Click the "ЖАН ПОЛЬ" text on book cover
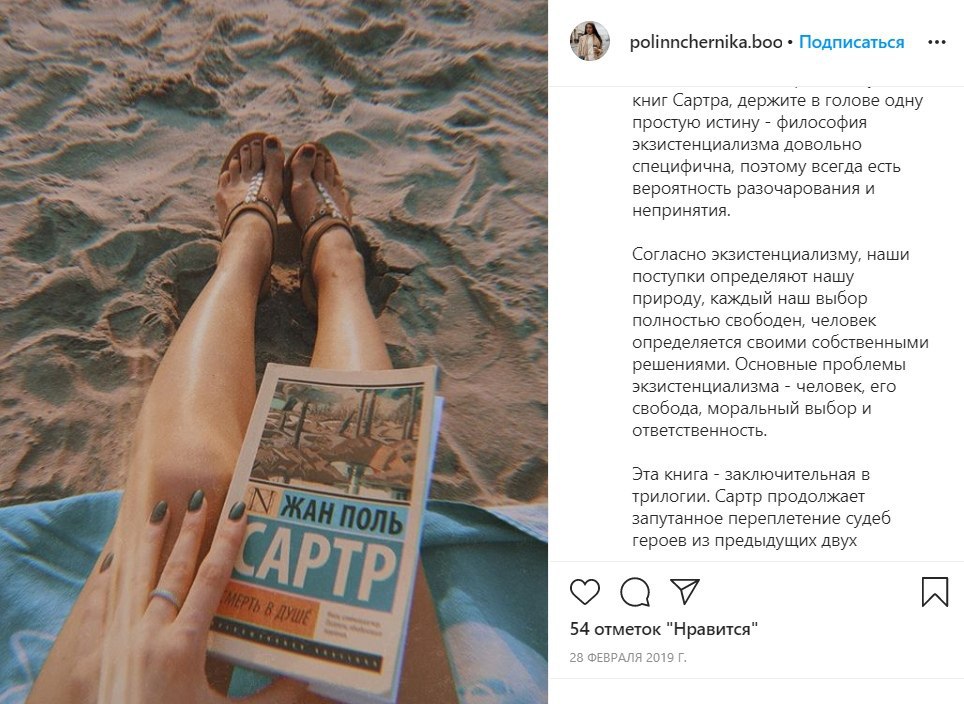 click(x=342, y=514)
